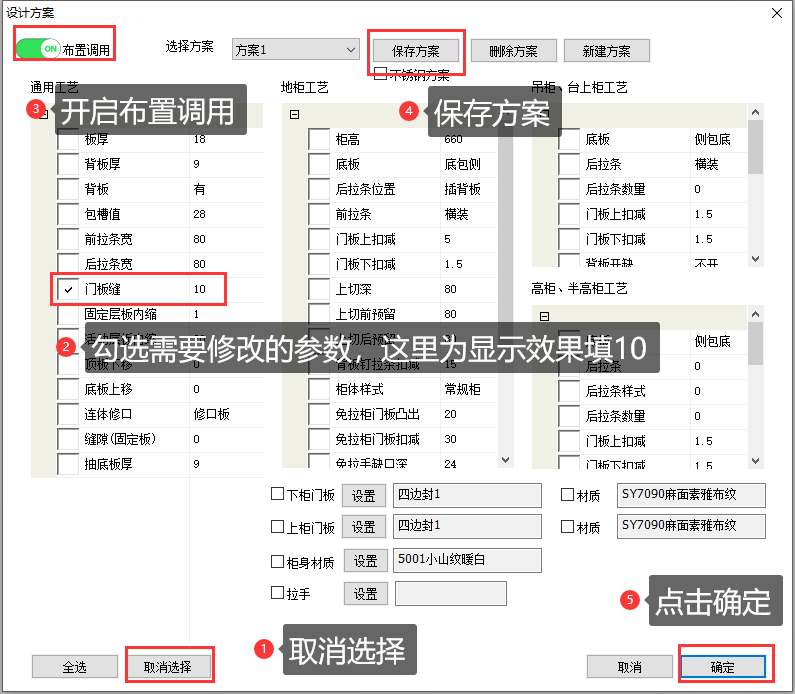This screenshot has width=795, height=694.
Task: Click the 取消选择 button
Action: (168, 666)
